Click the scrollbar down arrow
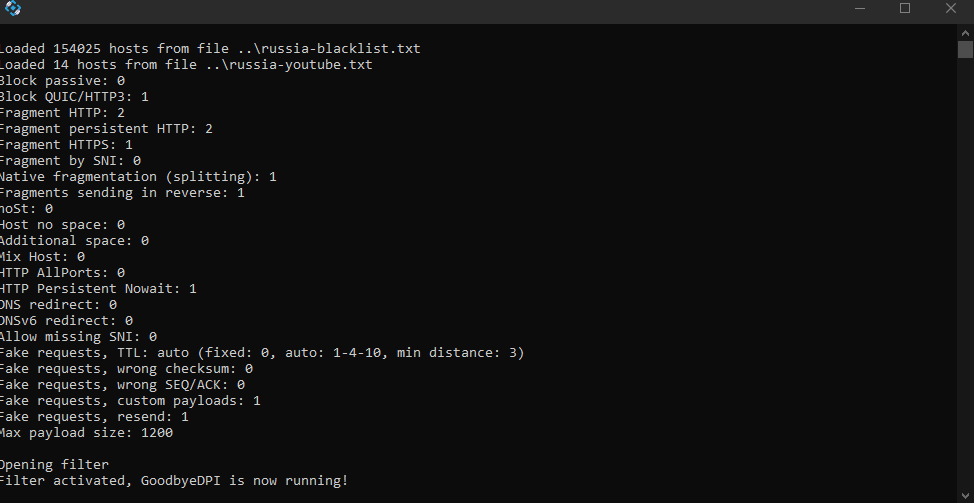This screenshot has height=503, width=974. [965, 496]
